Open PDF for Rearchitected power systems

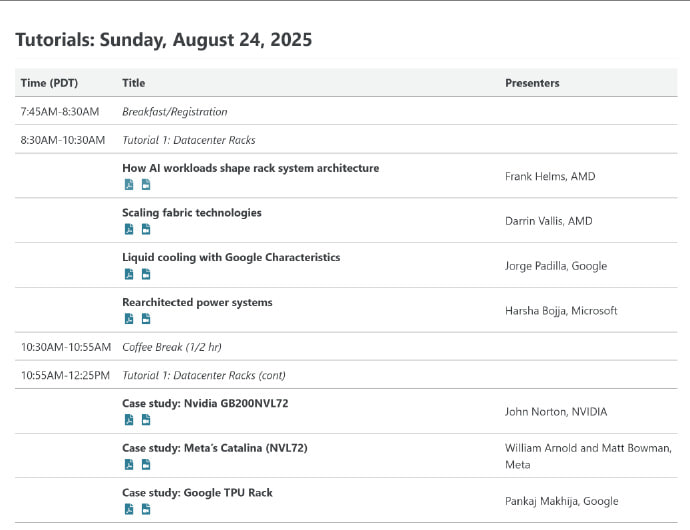tap(128, 319)
